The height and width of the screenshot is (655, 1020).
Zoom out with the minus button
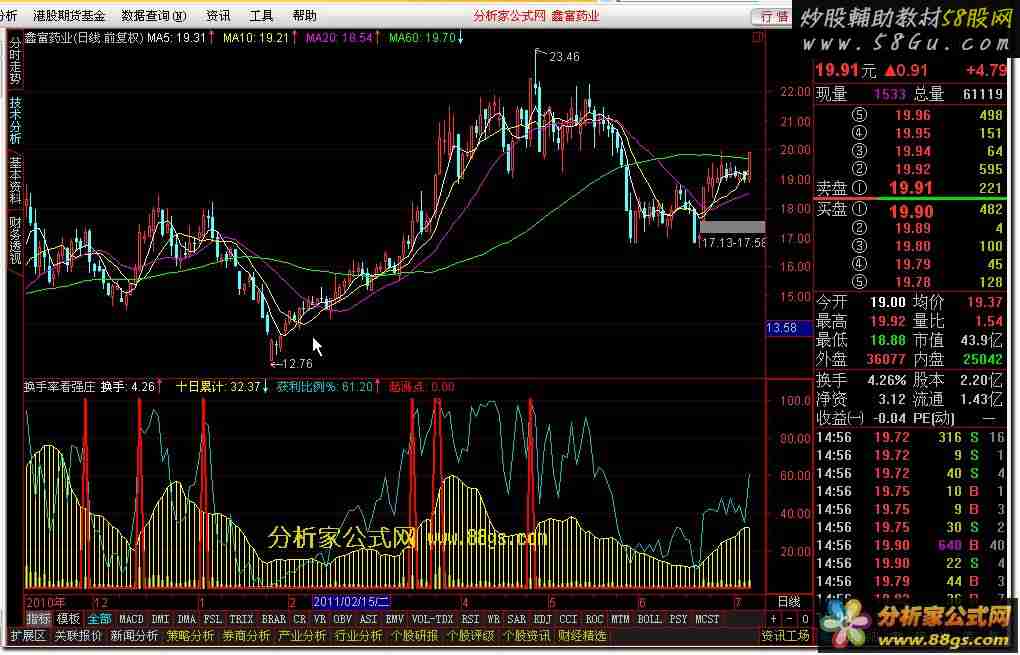789,619
